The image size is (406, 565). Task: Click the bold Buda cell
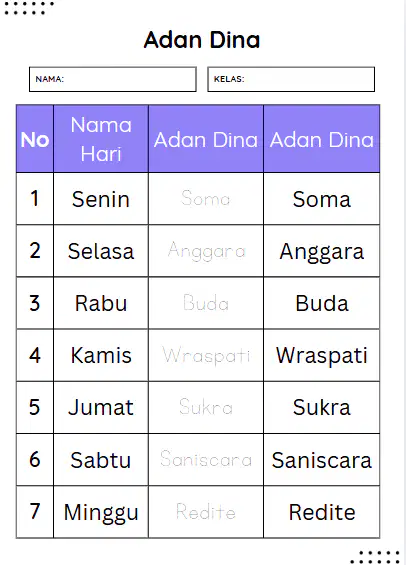[321, 303]
